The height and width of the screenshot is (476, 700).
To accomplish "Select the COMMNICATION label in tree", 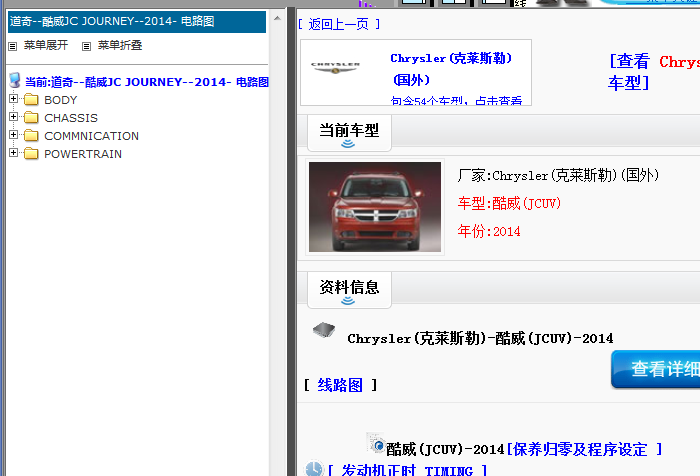I will click(x=92, y=136).
